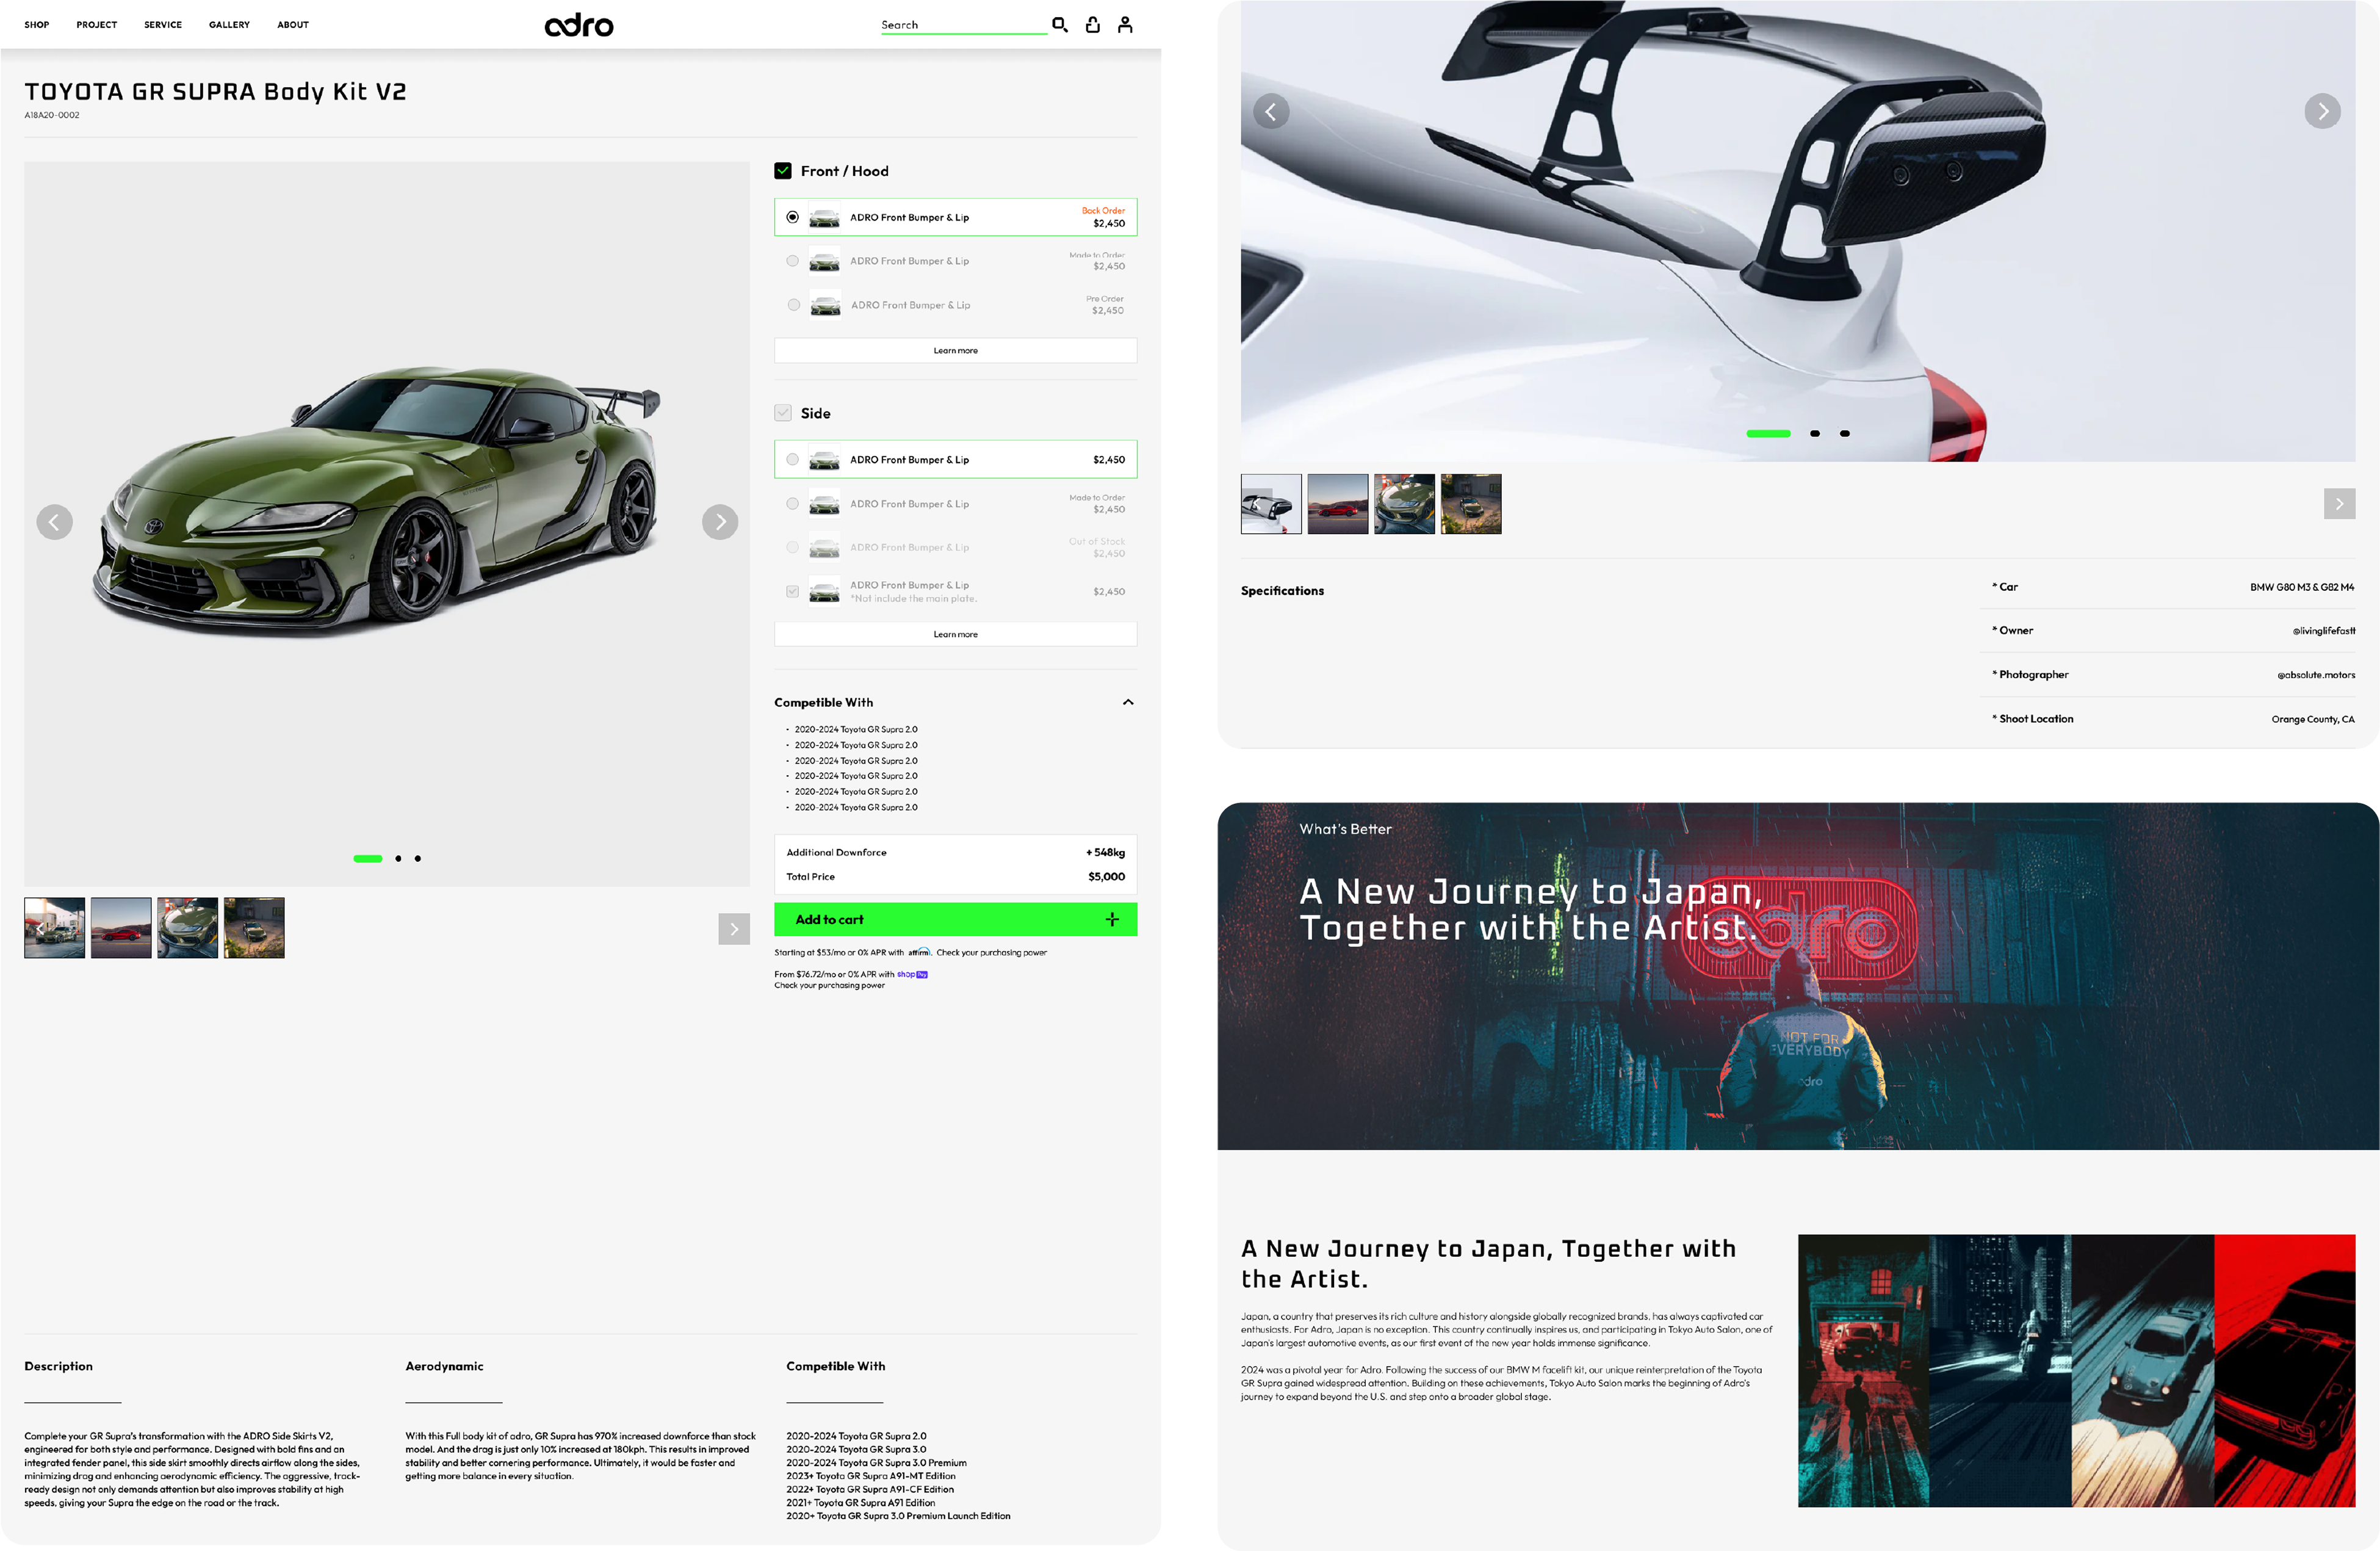Jump to the second slide dot of the Supra carousel
Image resolution: width=2380 pixels, height=1551 pixels.
pyautogui.click(x=398, y=858)
